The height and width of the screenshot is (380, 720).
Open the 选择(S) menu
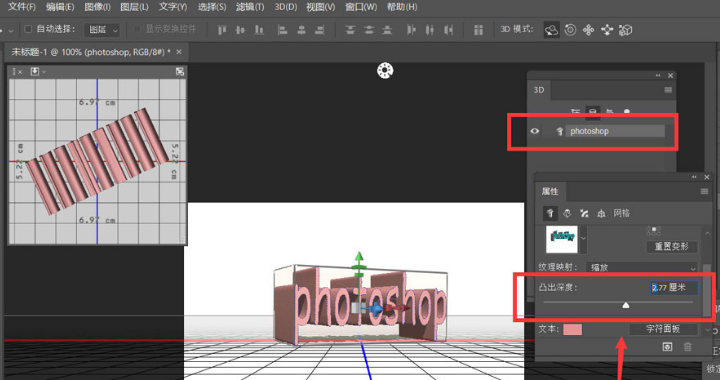212,7
